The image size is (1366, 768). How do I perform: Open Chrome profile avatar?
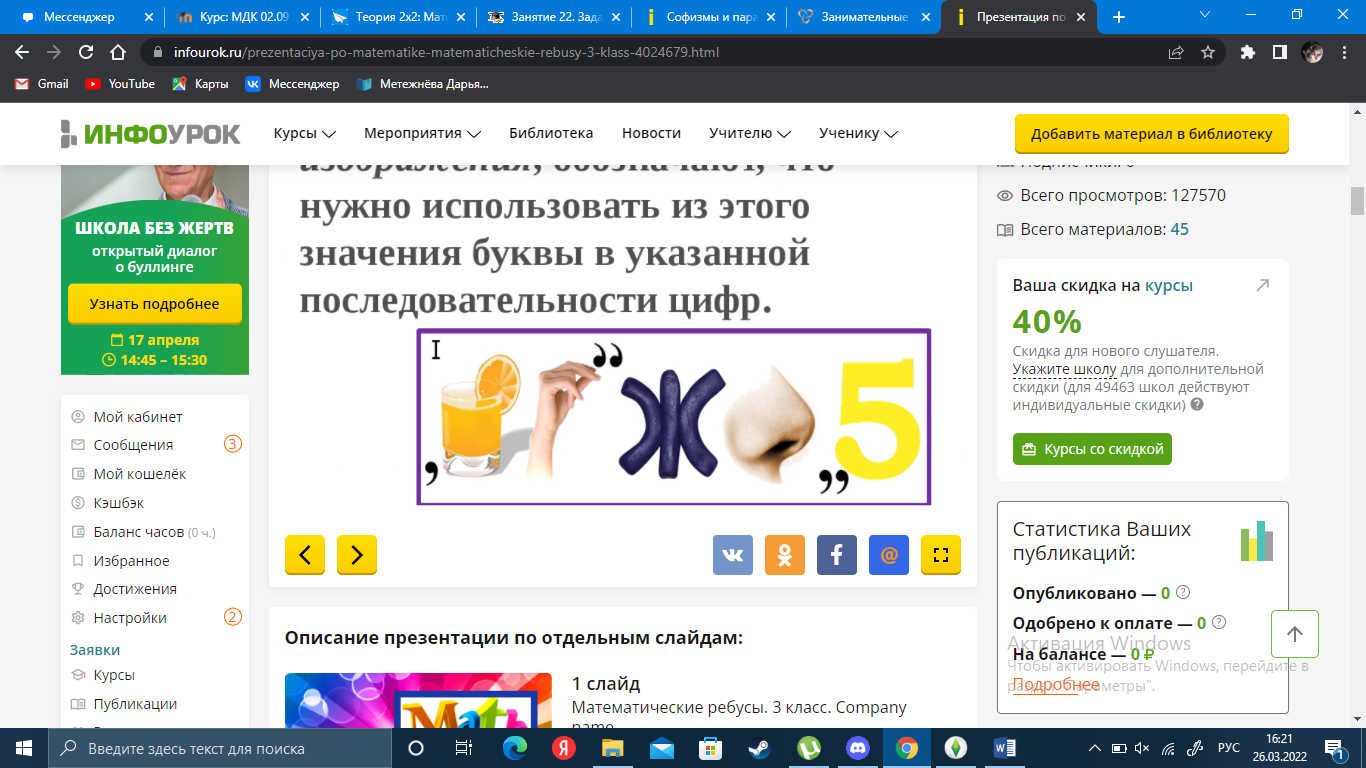pyautogui.click(x=1312, y=52)
